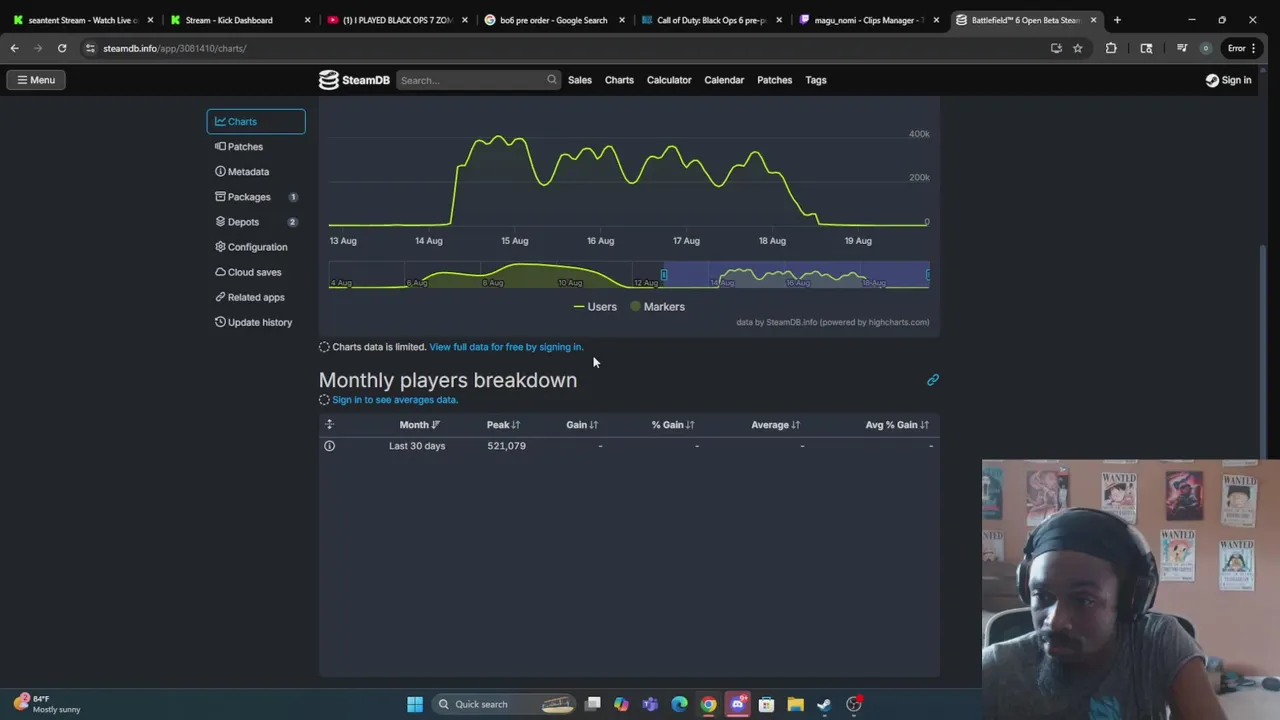Click the SteamDB logo

[354, 80]
